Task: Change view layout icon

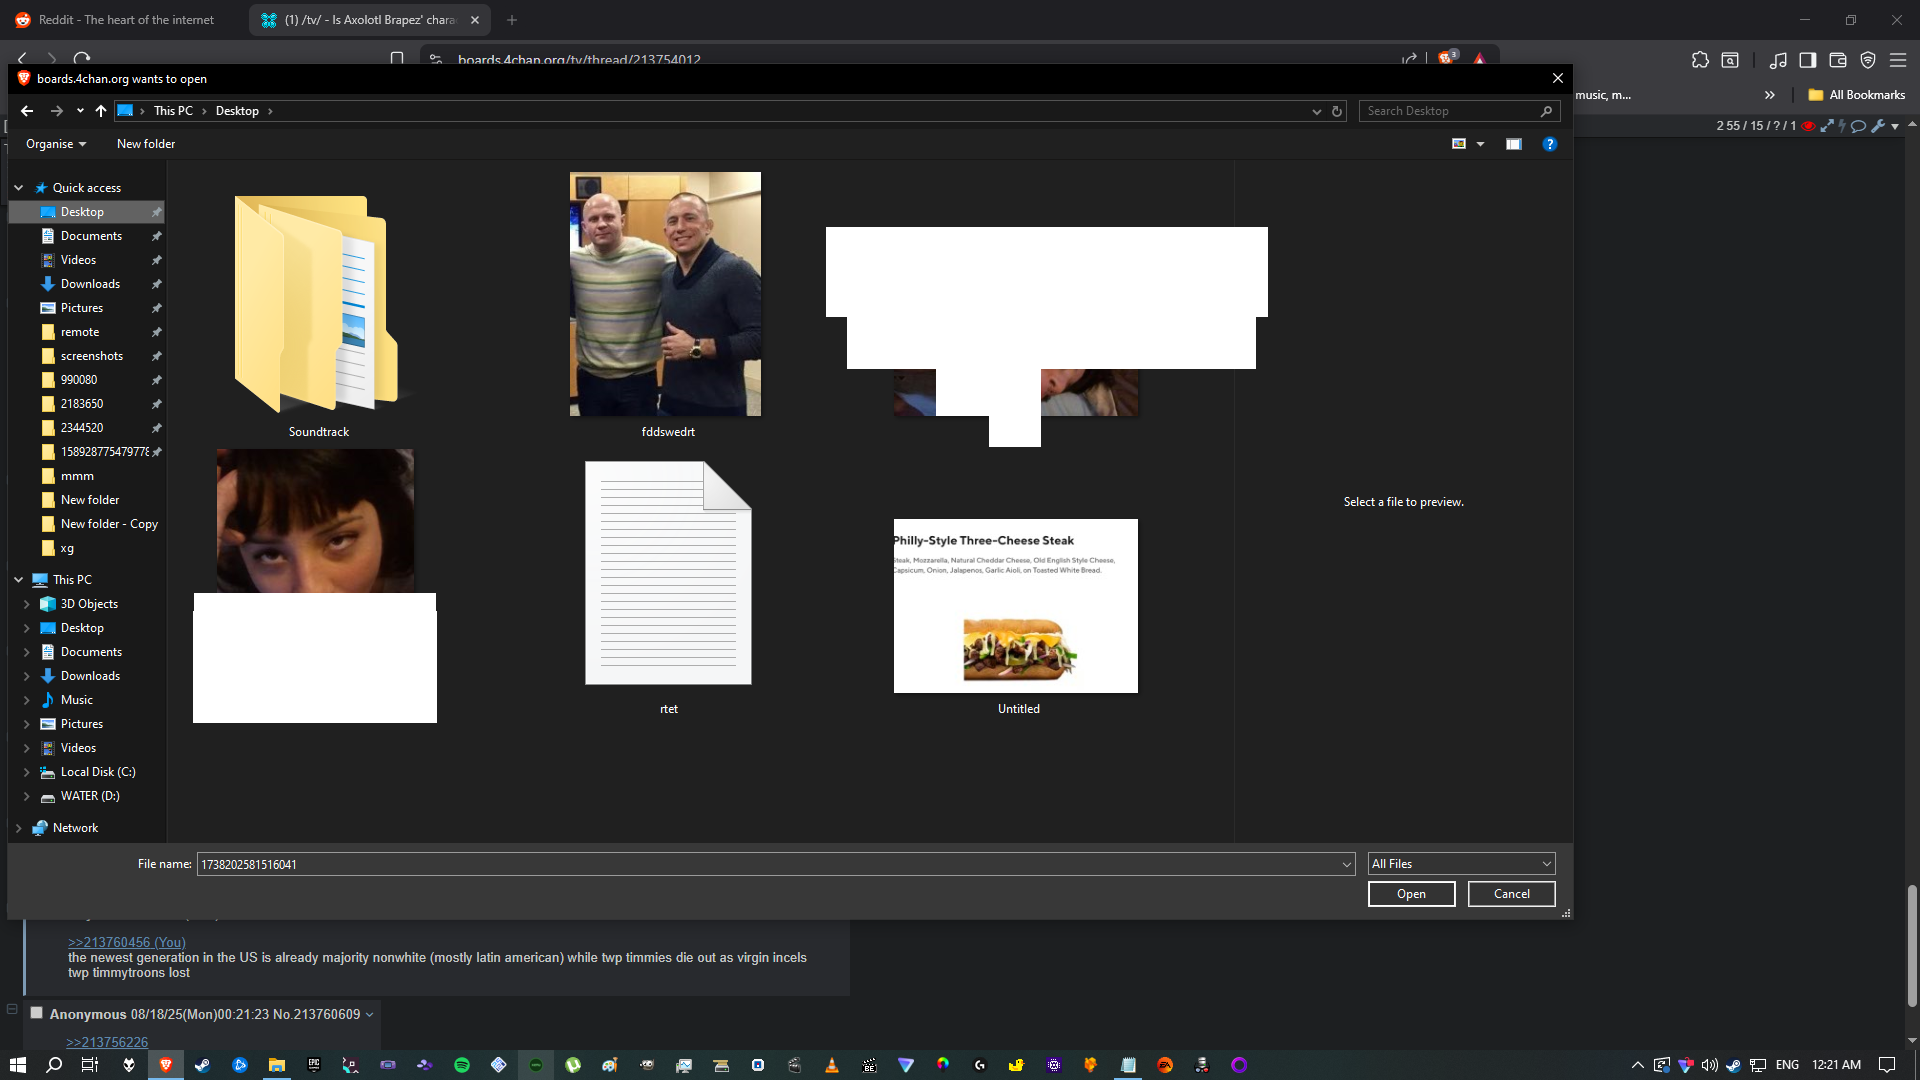Action: coord(1459,144)
